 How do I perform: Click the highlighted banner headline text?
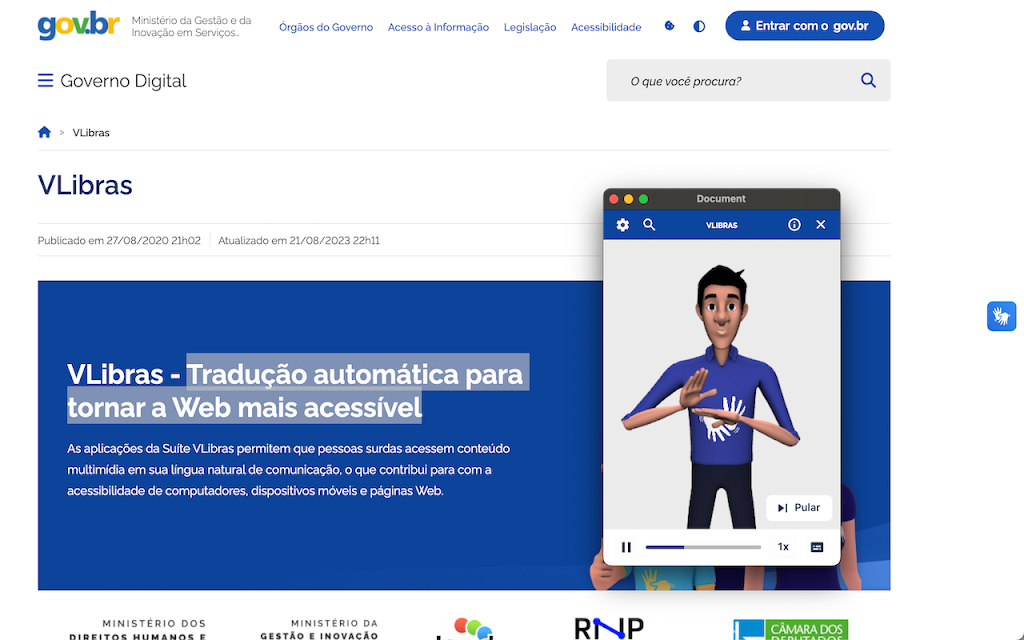[298, 391]
